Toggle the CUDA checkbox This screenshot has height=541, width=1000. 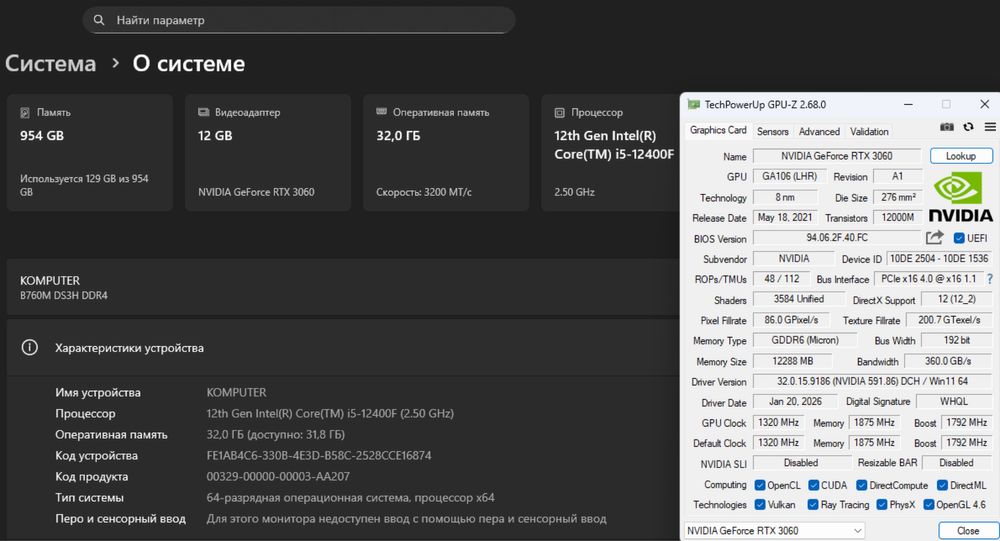click(x=813, y=485)
